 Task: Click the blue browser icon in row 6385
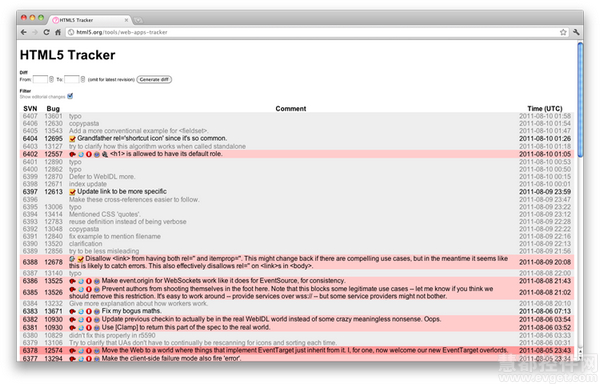(81, 289)
